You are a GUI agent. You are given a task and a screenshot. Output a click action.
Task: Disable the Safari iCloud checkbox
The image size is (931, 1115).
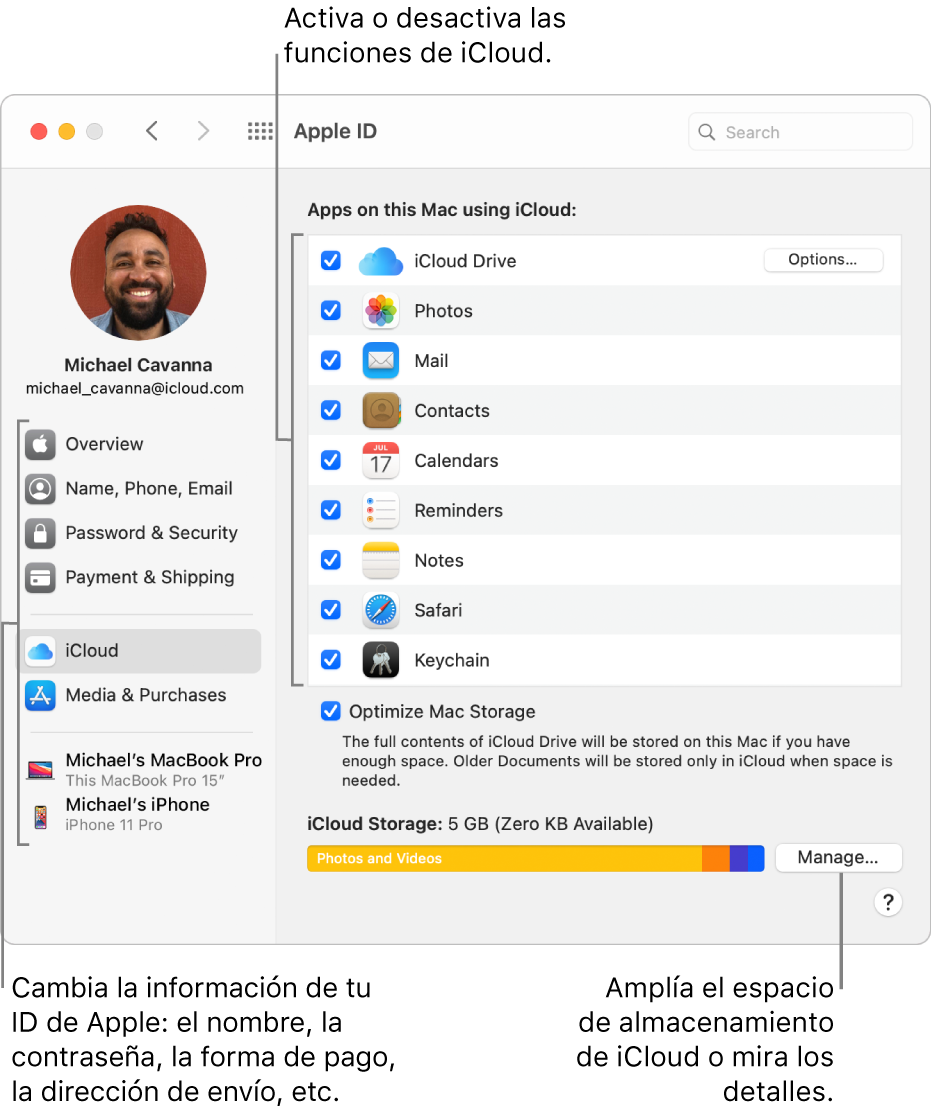(331, 610)
